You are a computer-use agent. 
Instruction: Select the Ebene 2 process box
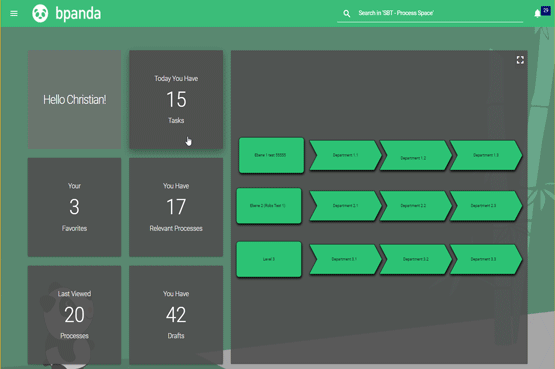coord(269,206)
